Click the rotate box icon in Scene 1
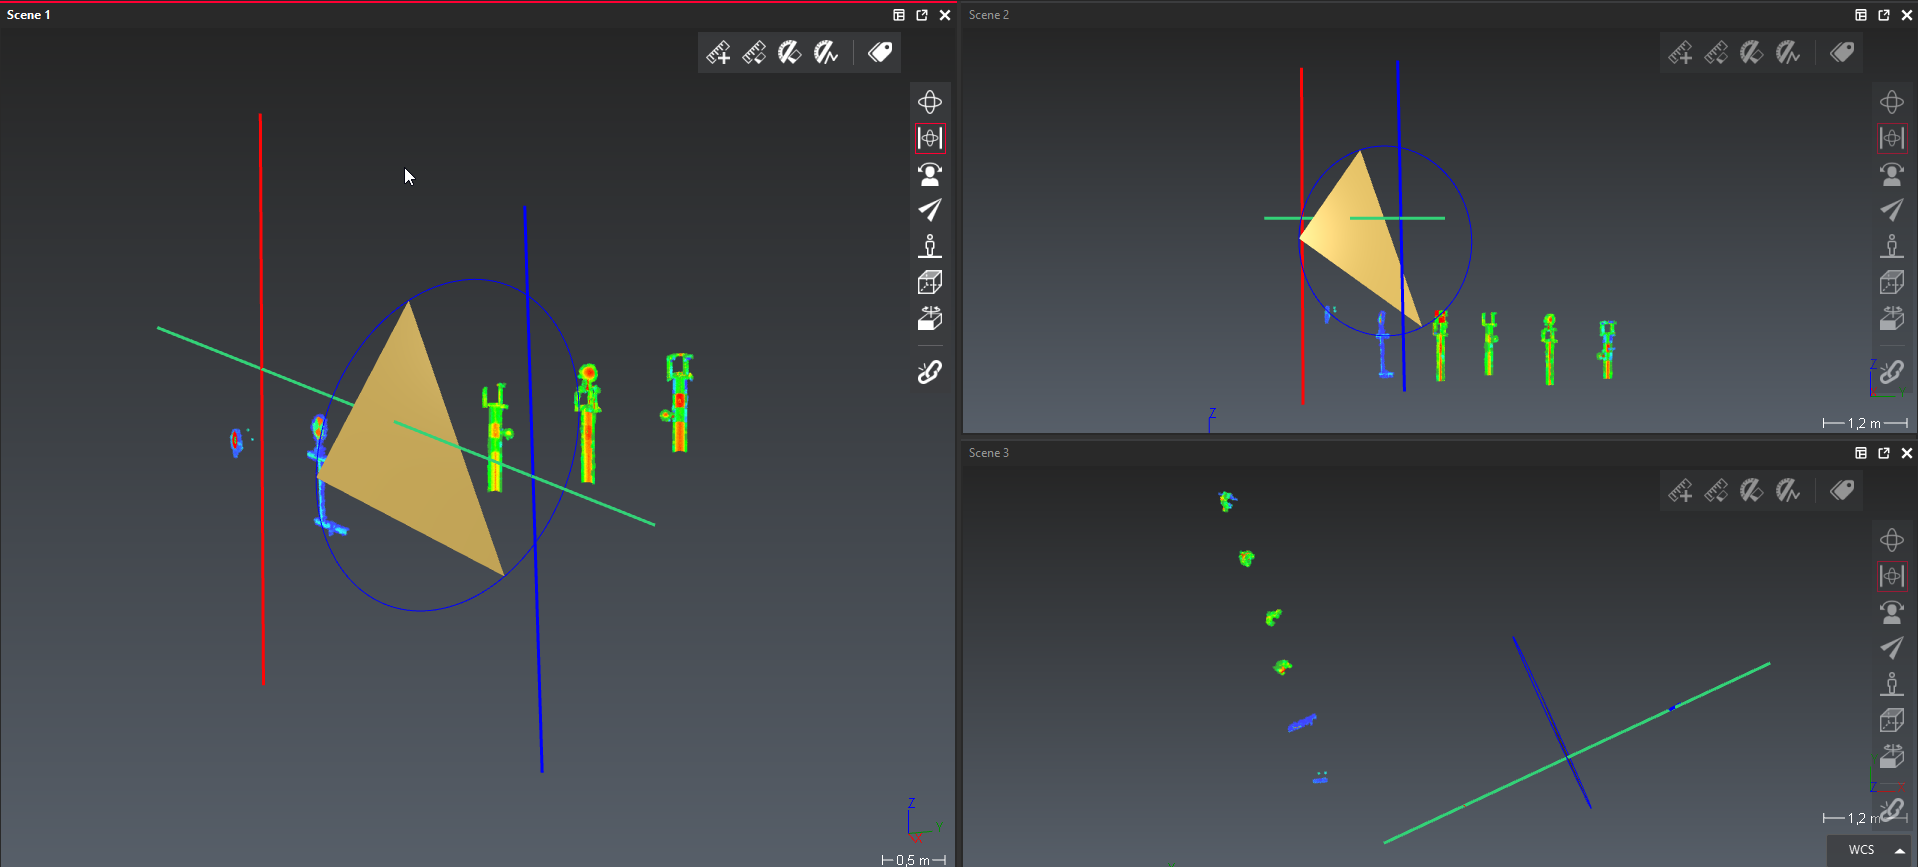 [x=930, y=319]
